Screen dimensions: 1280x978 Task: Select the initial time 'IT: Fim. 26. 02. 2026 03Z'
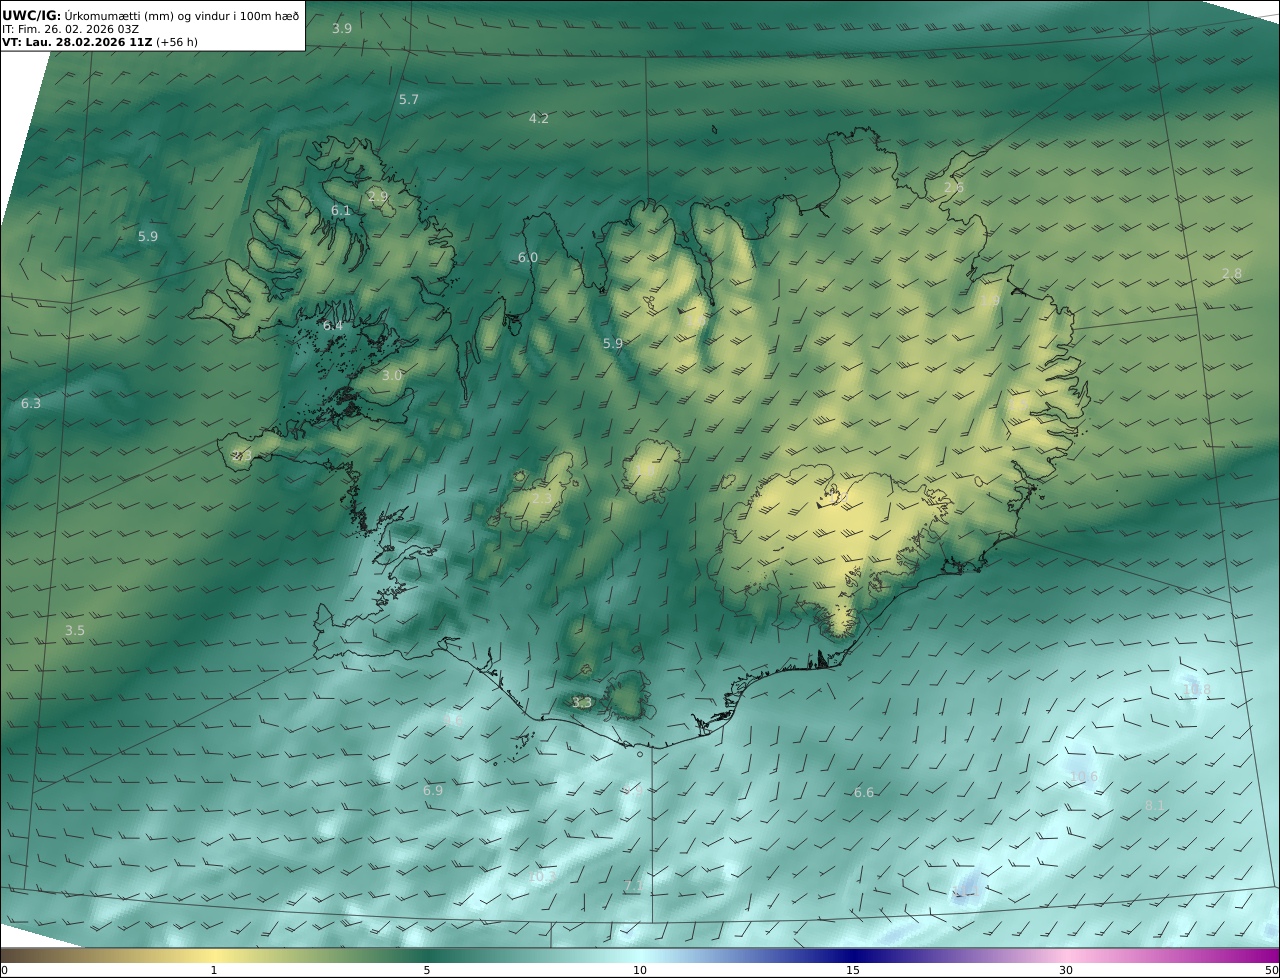pyautogui.click(x=70, y=29)
